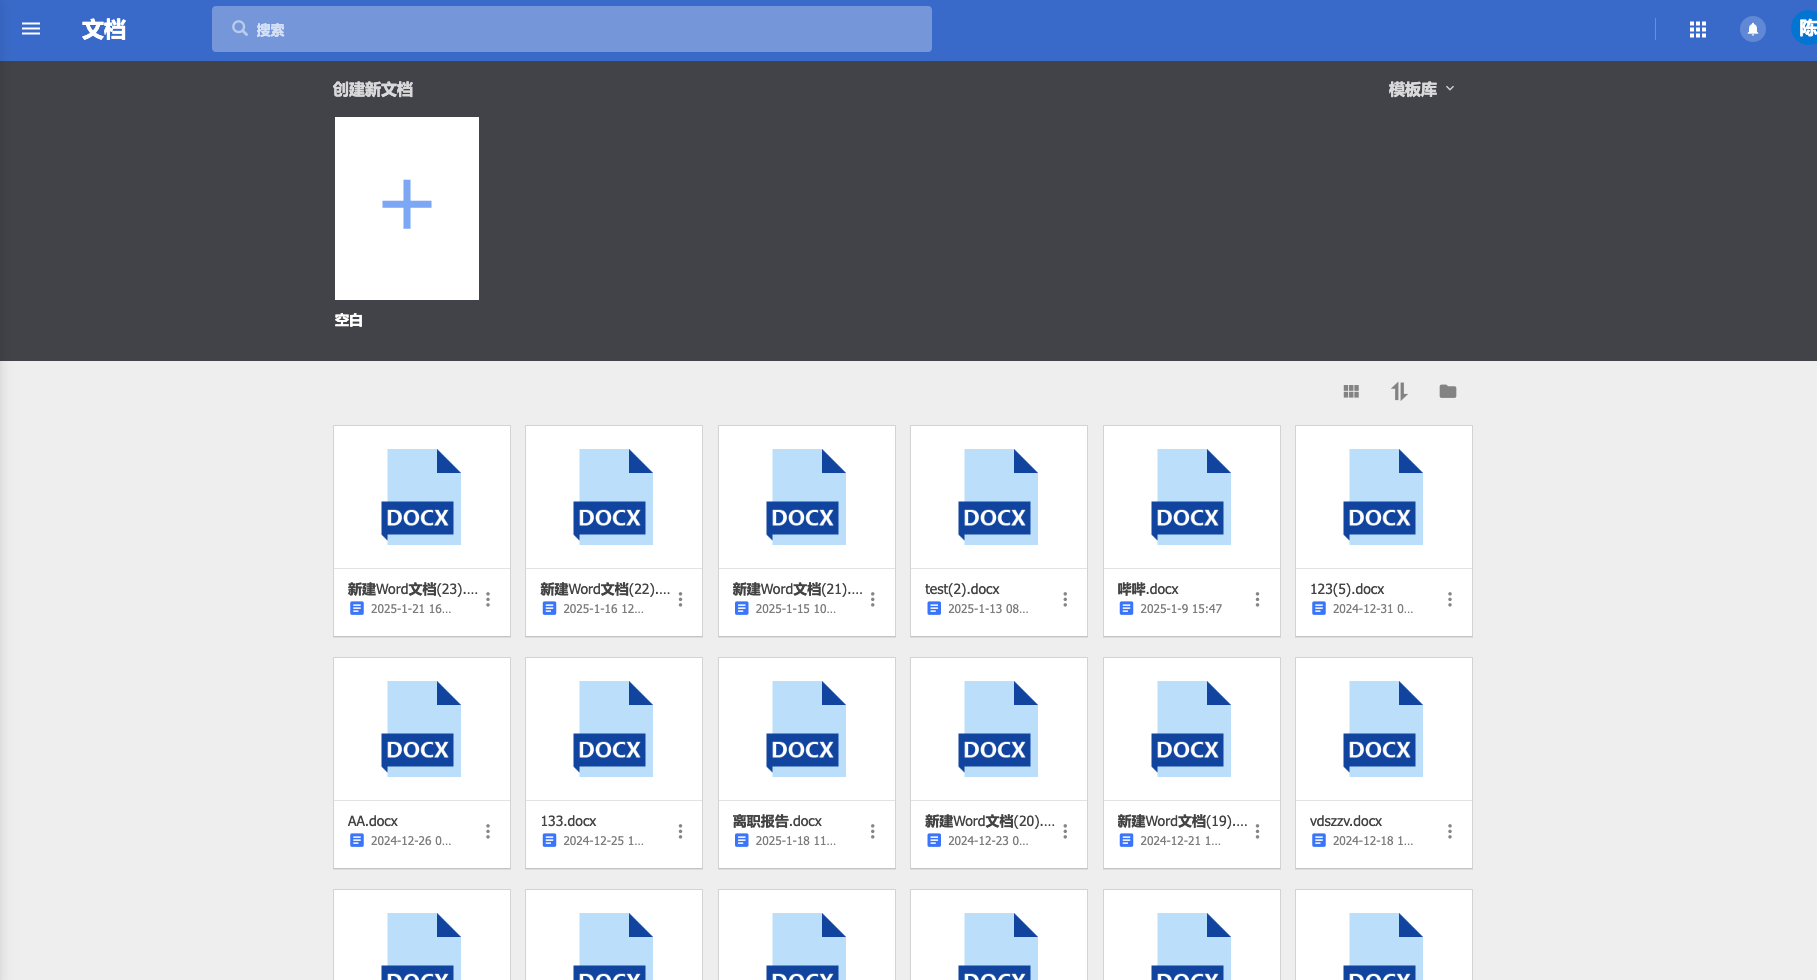1817x980 pixels.
Task: Open more options for 新建Word文档(23)
Action: coord(488,599)
